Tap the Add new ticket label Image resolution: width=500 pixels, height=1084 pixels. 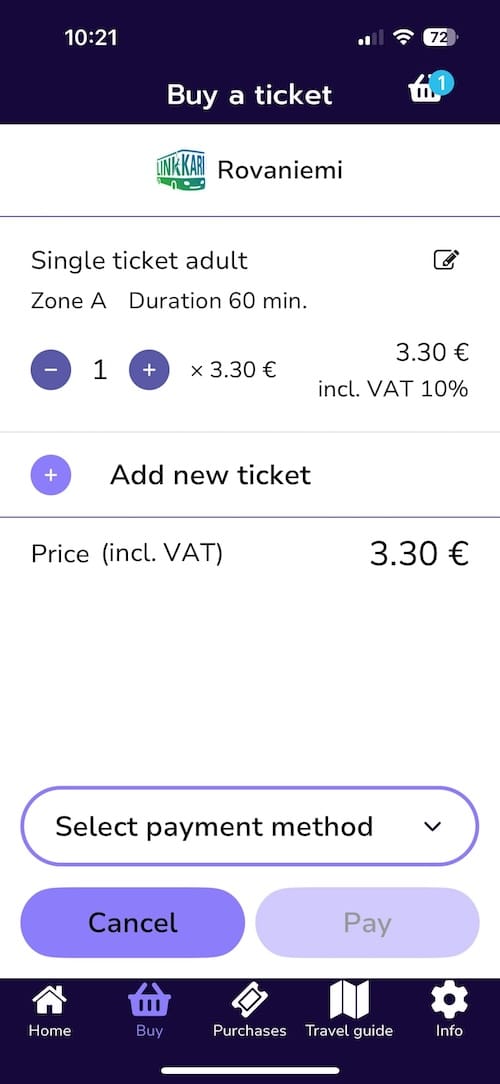click(210, 475)
